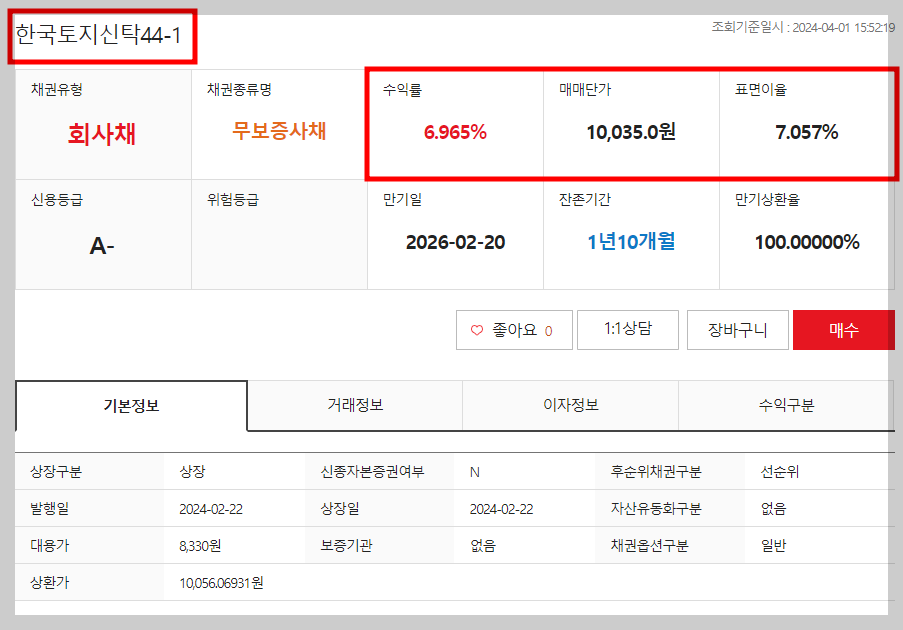The width and height of the screenshot is (903, 630).
Task: Click the maturity date 2026-02-20
Action: (x=455, y=242)
